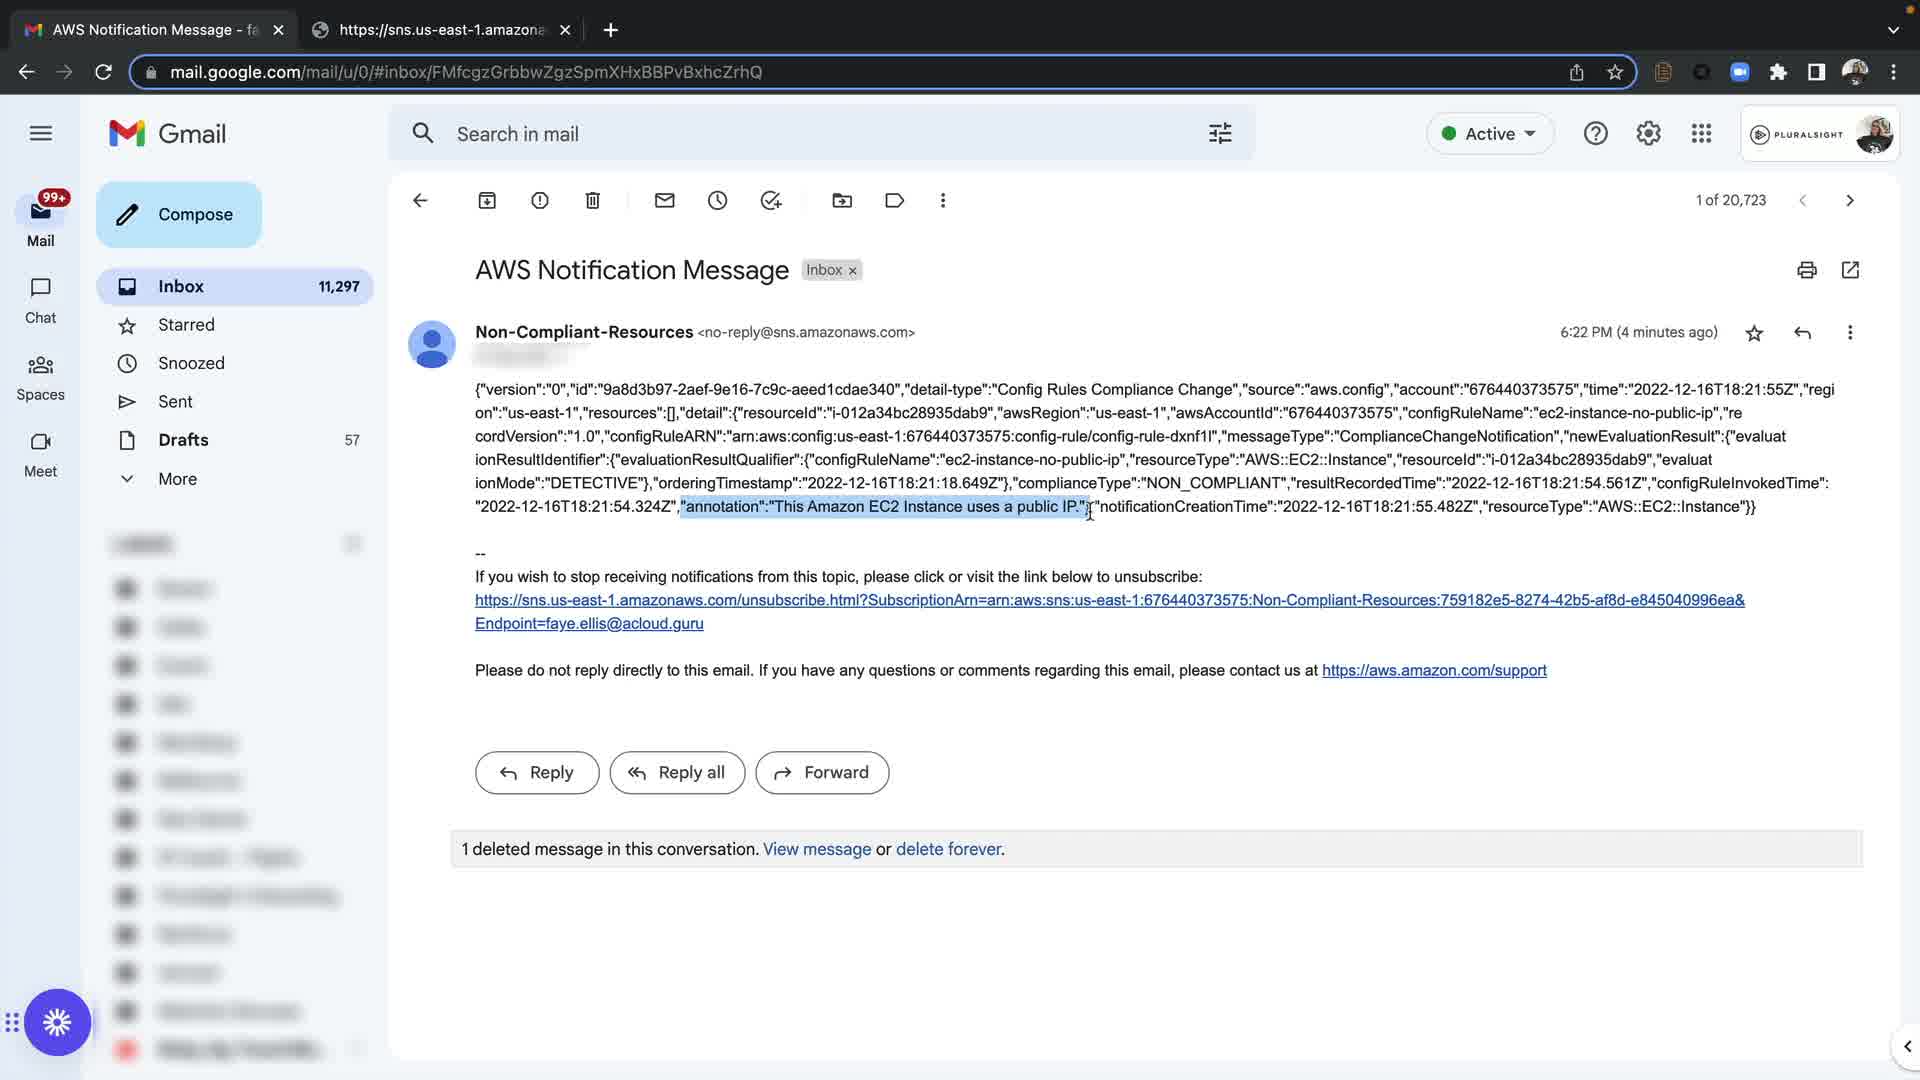Snooze this email with the clock icon
The height and width of the screenshot is (1080, 1920).
(x=718, y=201)
